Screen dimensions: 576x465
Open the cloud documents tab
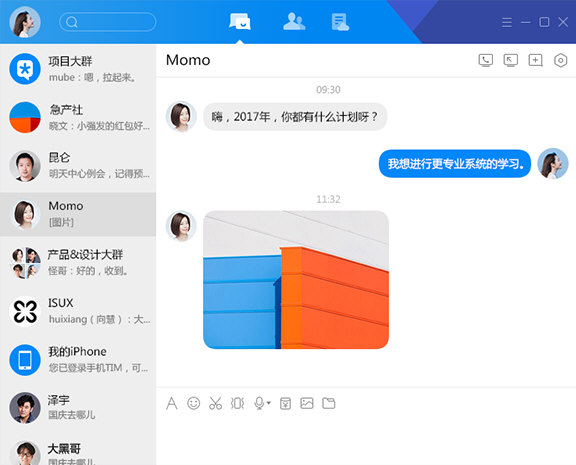tap(340, 22)
